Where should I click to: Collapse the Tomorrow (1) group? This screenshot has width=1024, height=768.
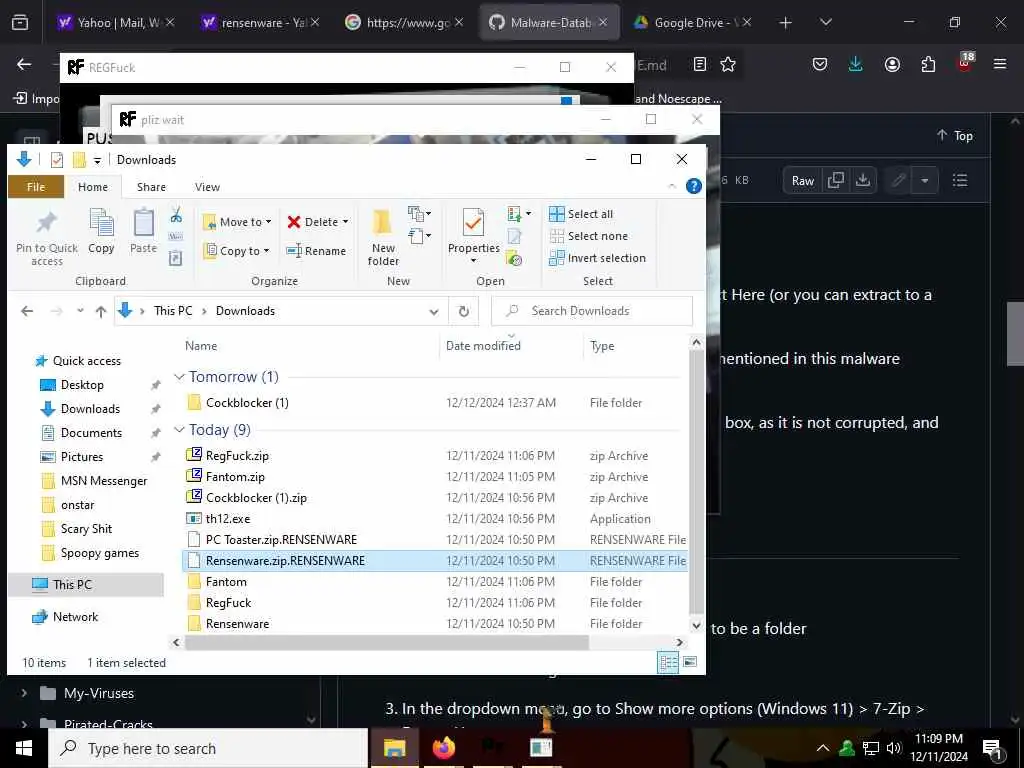pyautogui.click(x=179, y=377)
